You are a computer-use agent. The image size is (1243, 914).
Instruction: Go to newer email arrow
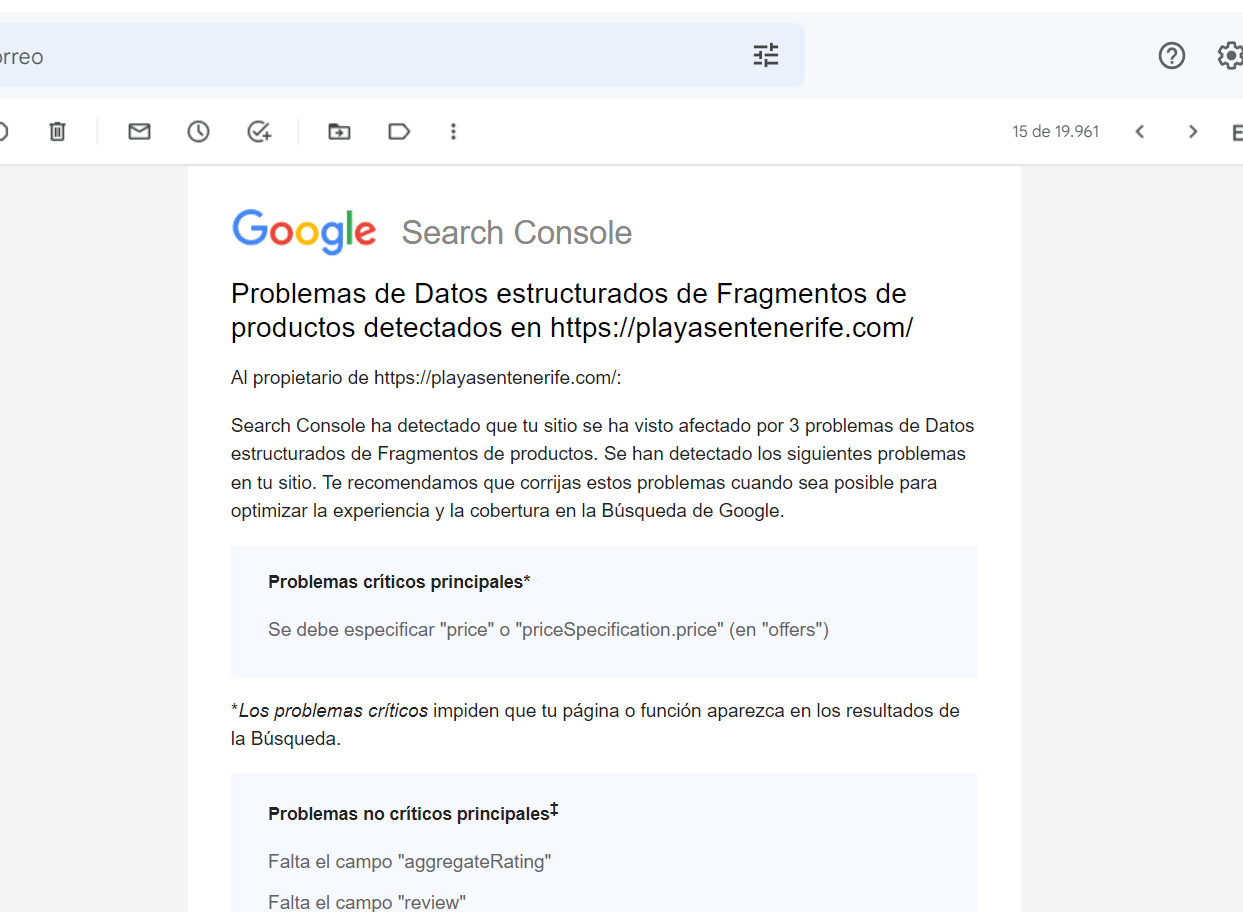pos(1139,131)
